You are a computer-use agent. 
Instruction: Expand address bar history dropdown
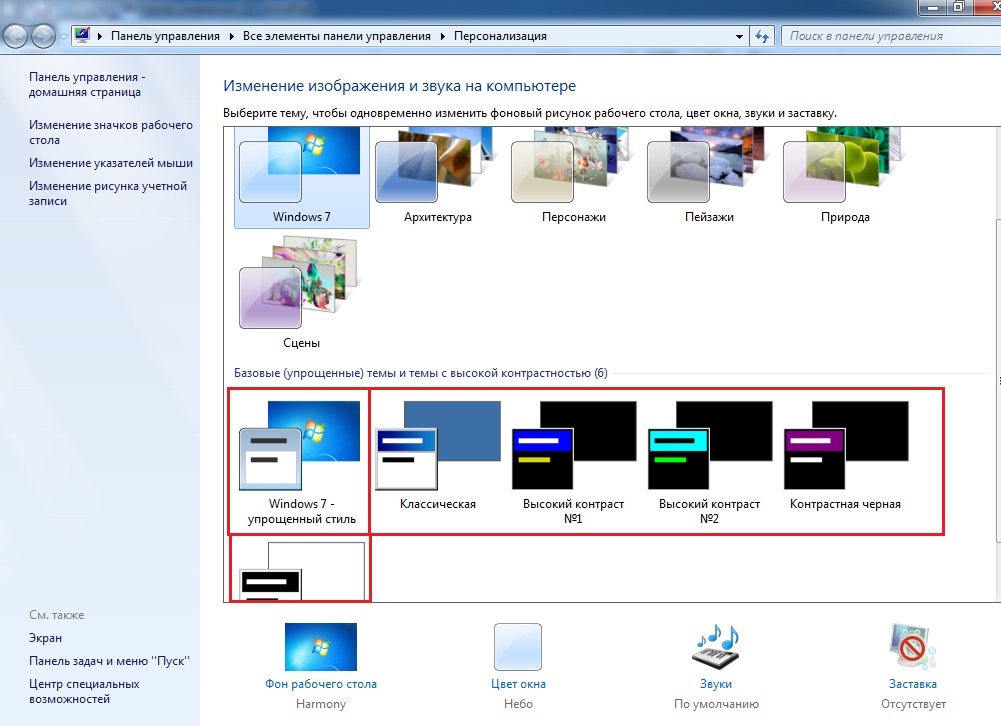(x=739, y=36)
